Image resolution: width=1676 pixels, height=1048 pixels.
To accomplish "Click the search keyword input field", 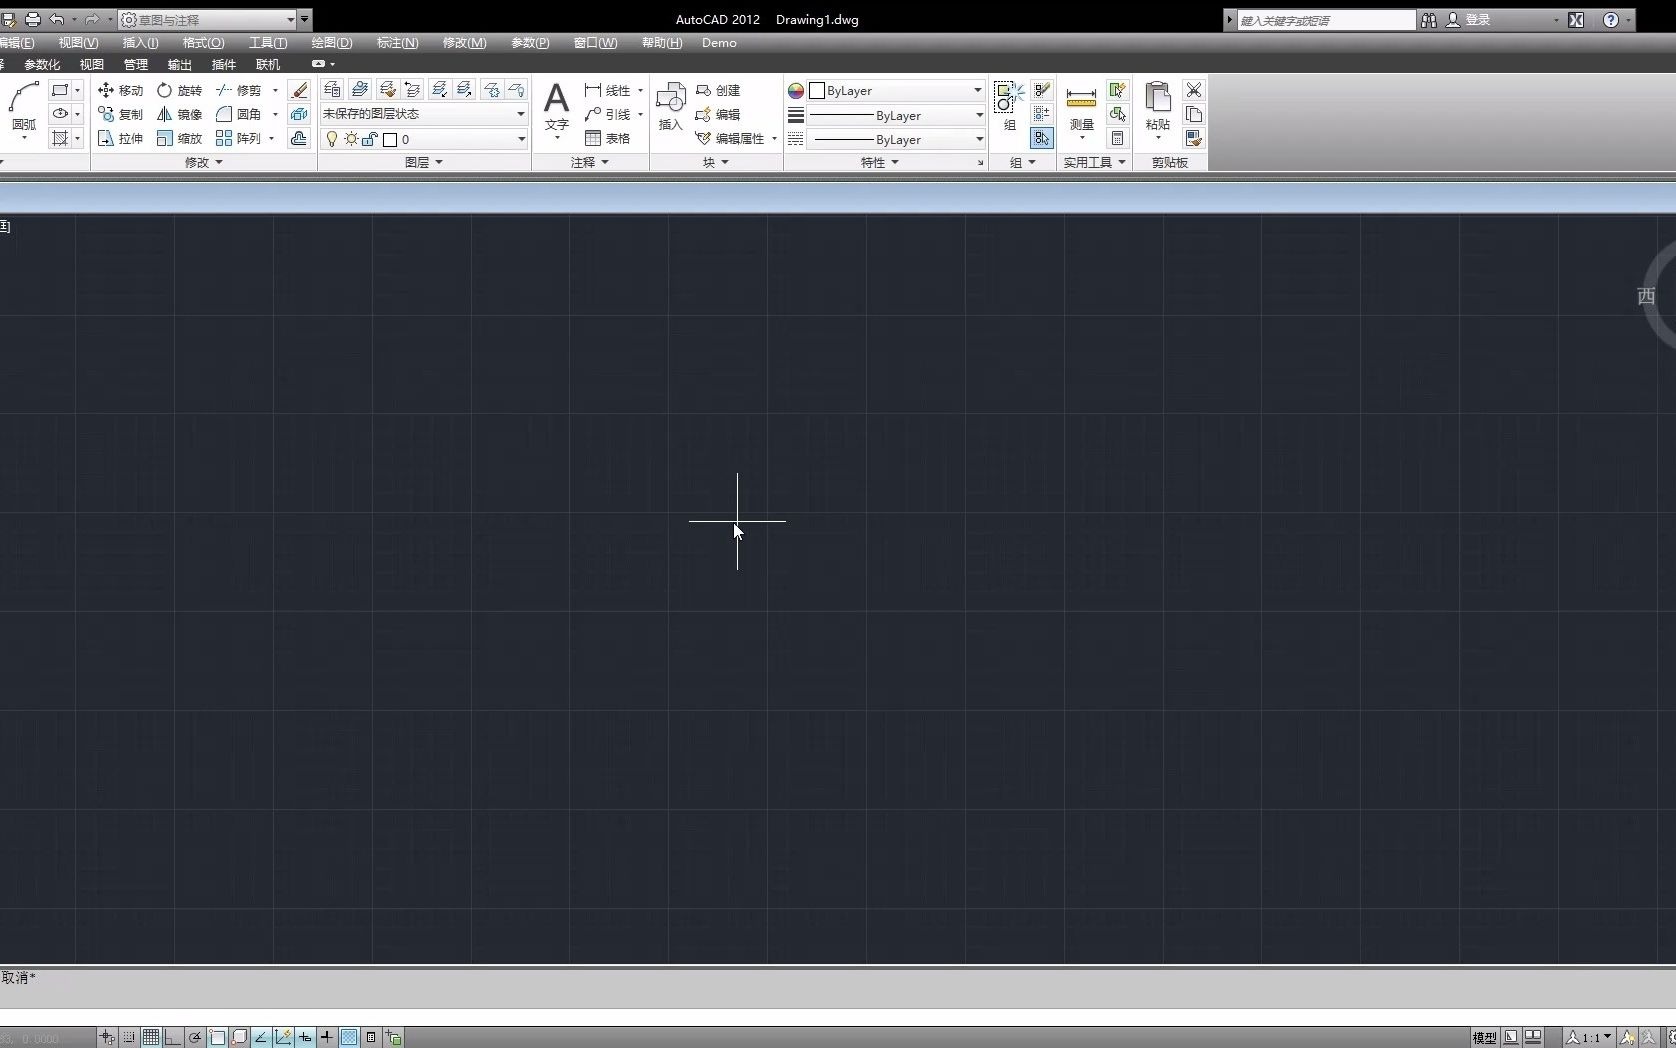I will pos(1326,20).
